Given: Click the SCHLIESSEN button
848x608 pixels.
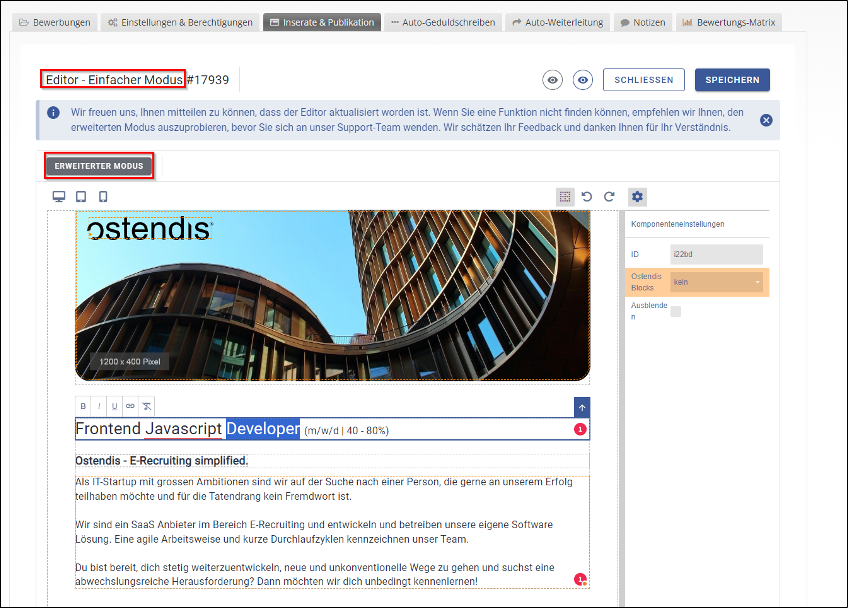Looking at the screenshot, I should tap(644, 80).
